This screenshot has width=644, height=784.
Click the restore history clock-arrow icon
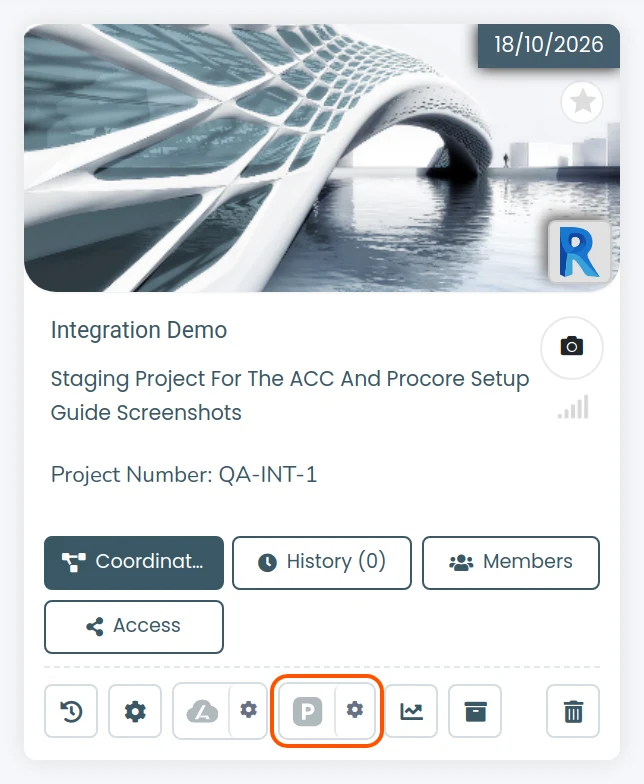(71, 711)
